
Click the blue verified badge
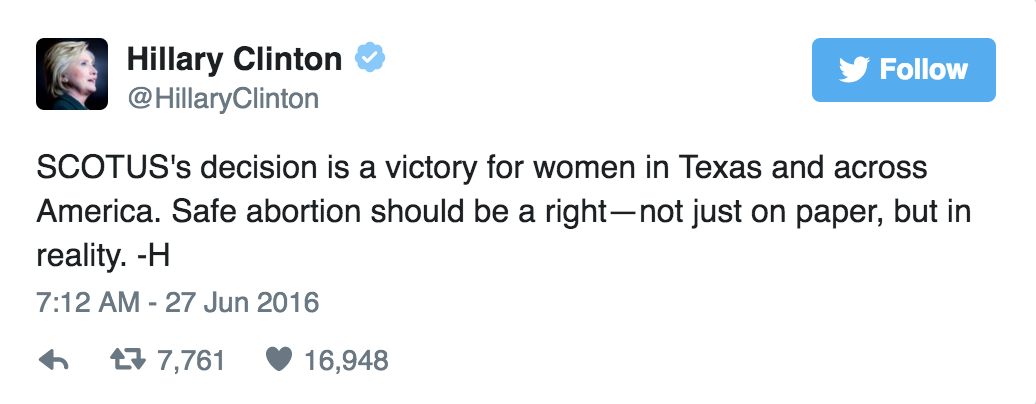370,60
